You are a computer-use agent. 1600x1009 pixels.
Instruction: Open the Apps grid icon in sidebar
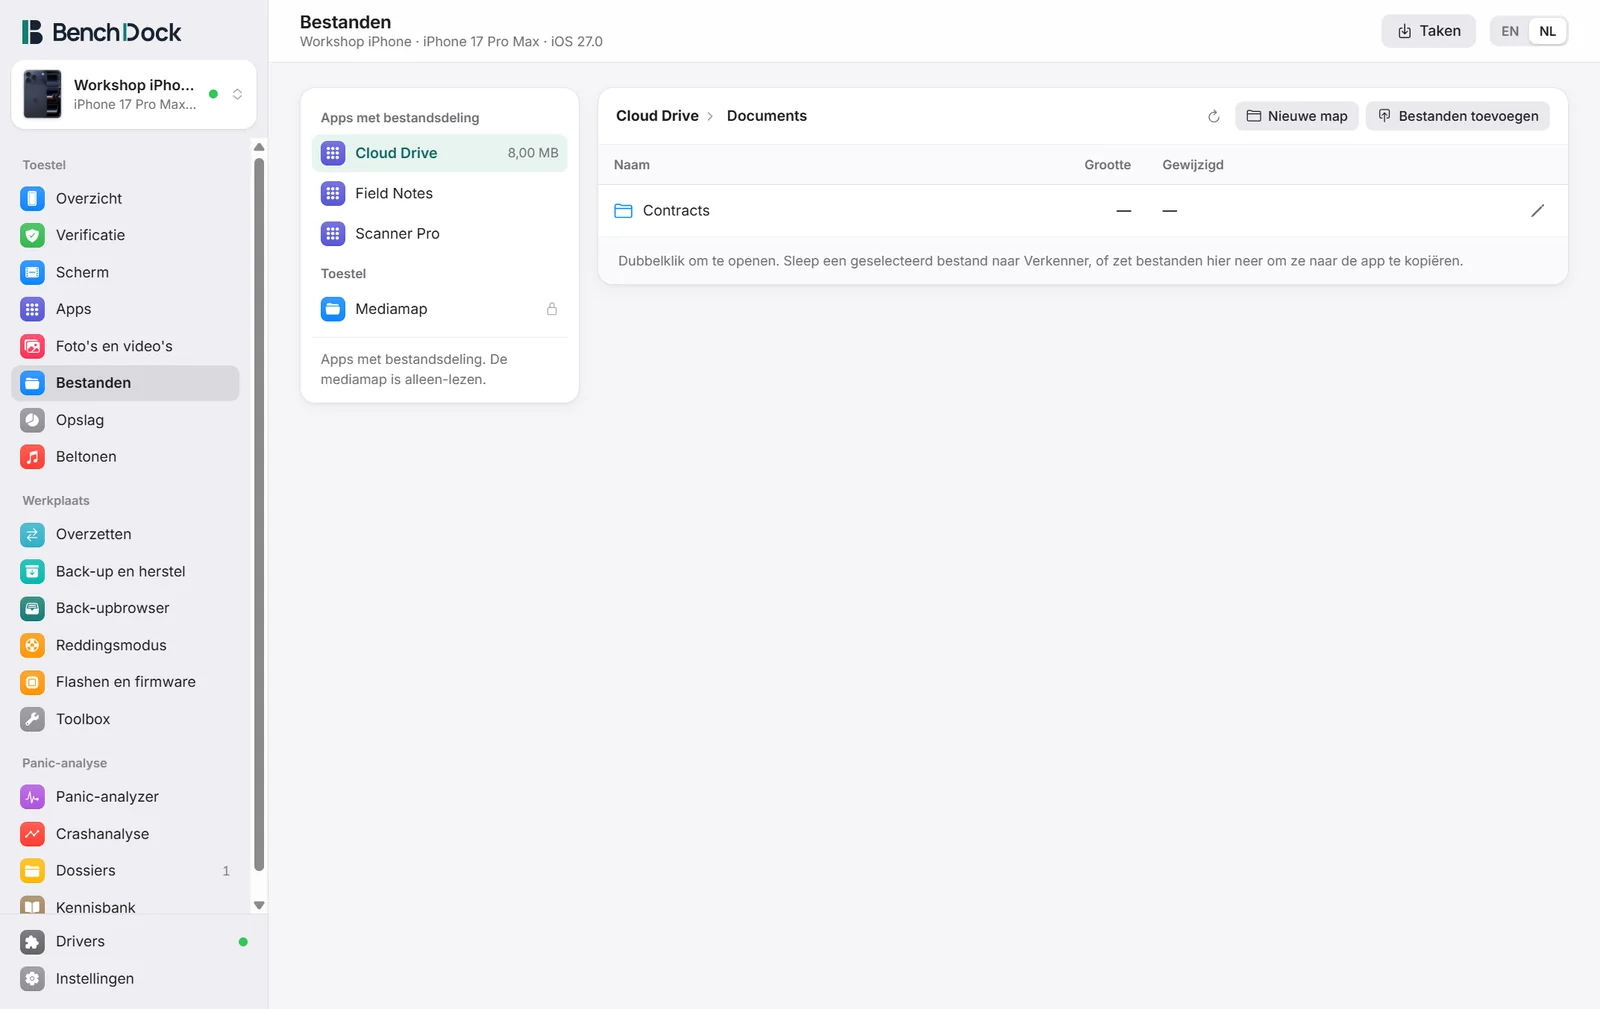(32, 309)
